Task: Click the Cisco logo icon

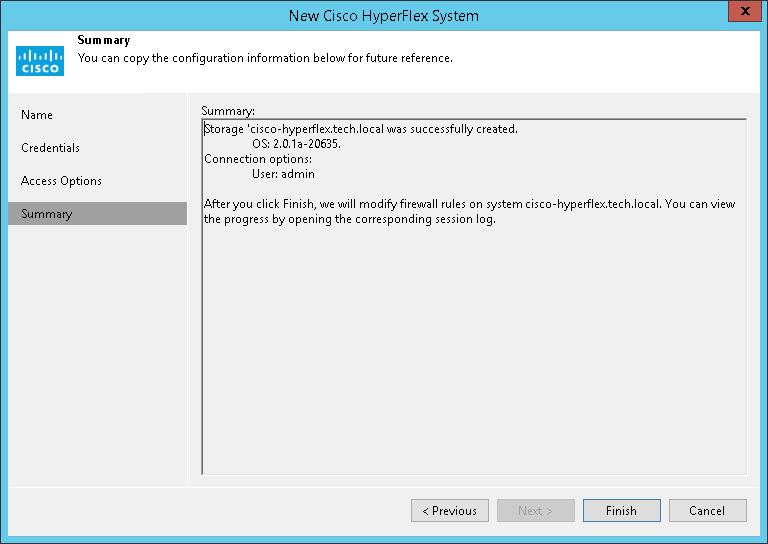Action: point(40,60)
